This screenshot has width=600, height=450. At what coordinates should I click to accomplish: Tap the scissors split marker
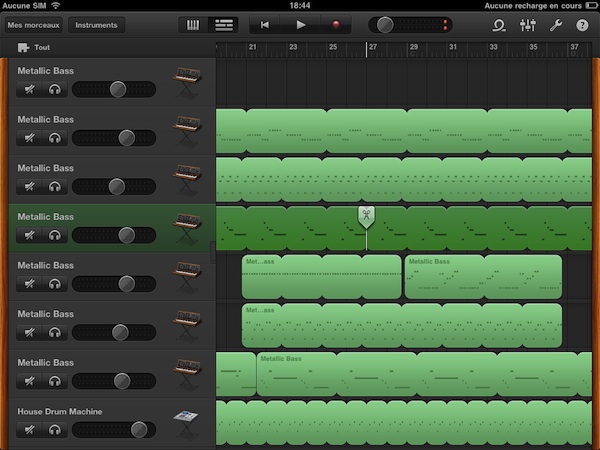tap(366, 217)
